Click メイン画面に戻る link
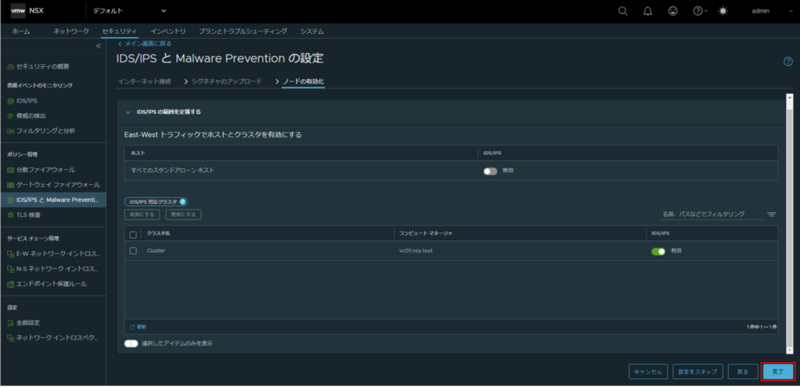The width and height of the screenshot is (800, 387). [144, 44]
